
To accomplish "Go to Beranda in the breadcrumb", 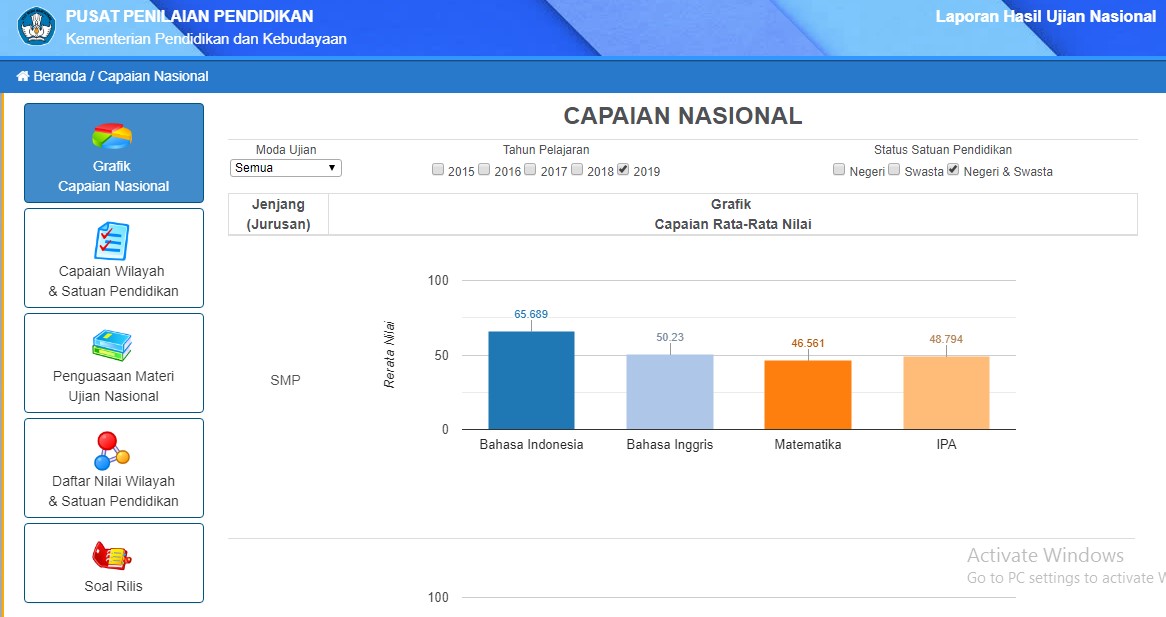I will [59, 76].
